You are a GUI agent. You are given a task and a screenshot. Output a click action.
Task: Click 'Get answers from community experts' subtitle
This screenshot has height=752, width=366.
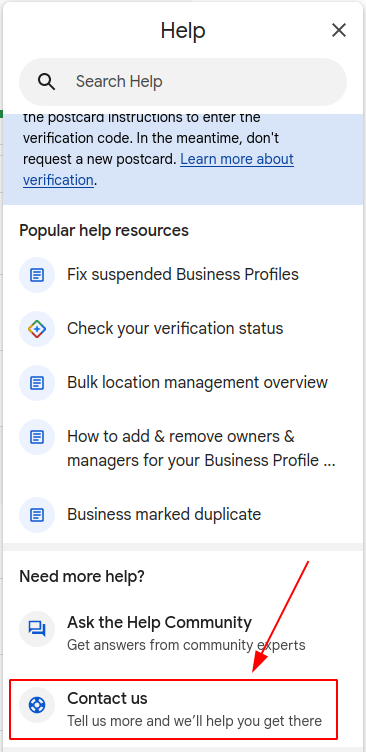186,645
